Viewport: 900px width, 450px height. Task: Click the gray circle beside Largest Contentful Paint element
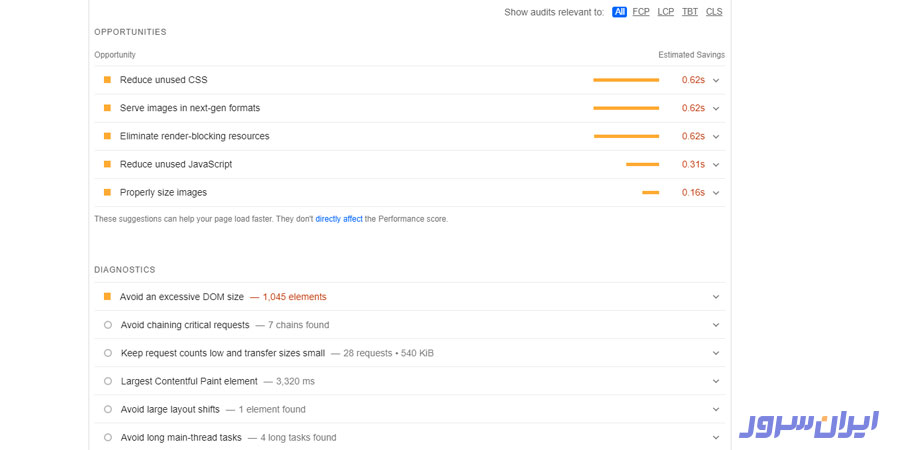pyautogui.click(x=108, y=381)
